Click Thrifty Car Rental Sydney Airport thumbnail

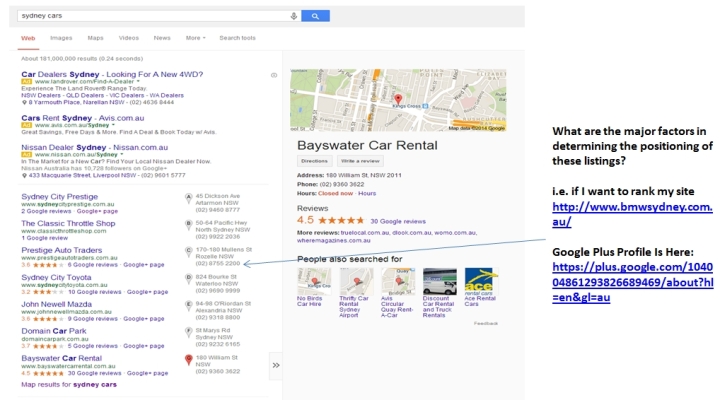pyautogui.click(x=356, y=281)
